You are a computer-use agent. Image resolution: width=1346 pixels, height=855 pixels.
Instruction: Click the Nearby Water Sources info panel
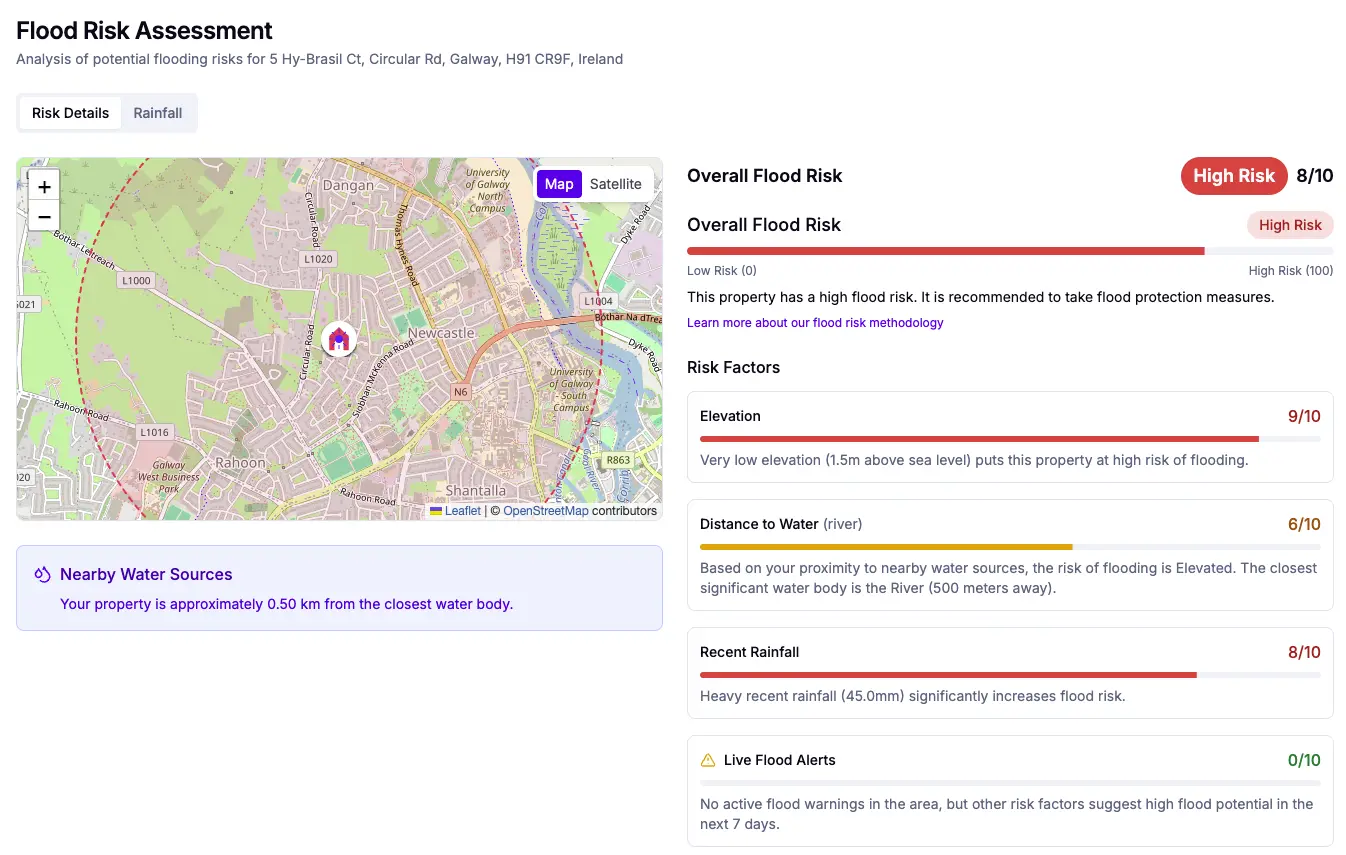[x=339, y=585]
